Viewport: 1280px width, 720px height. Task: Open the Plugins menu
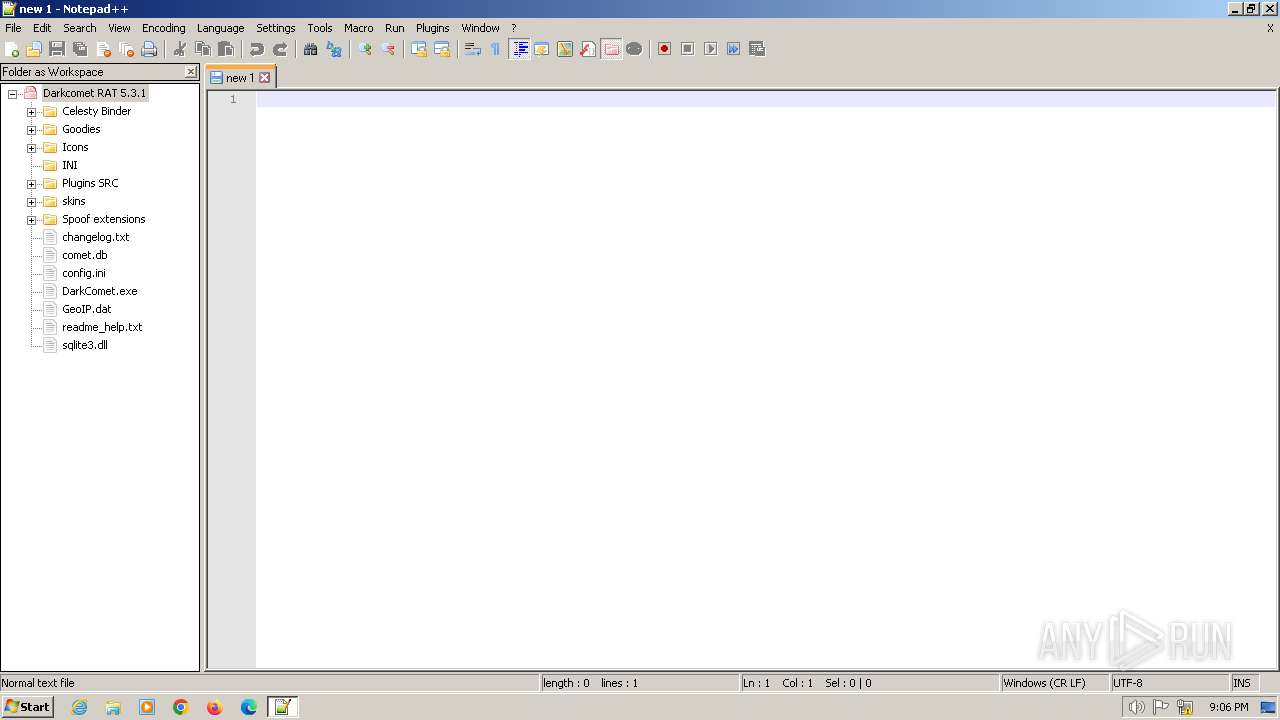click(432, 28)
